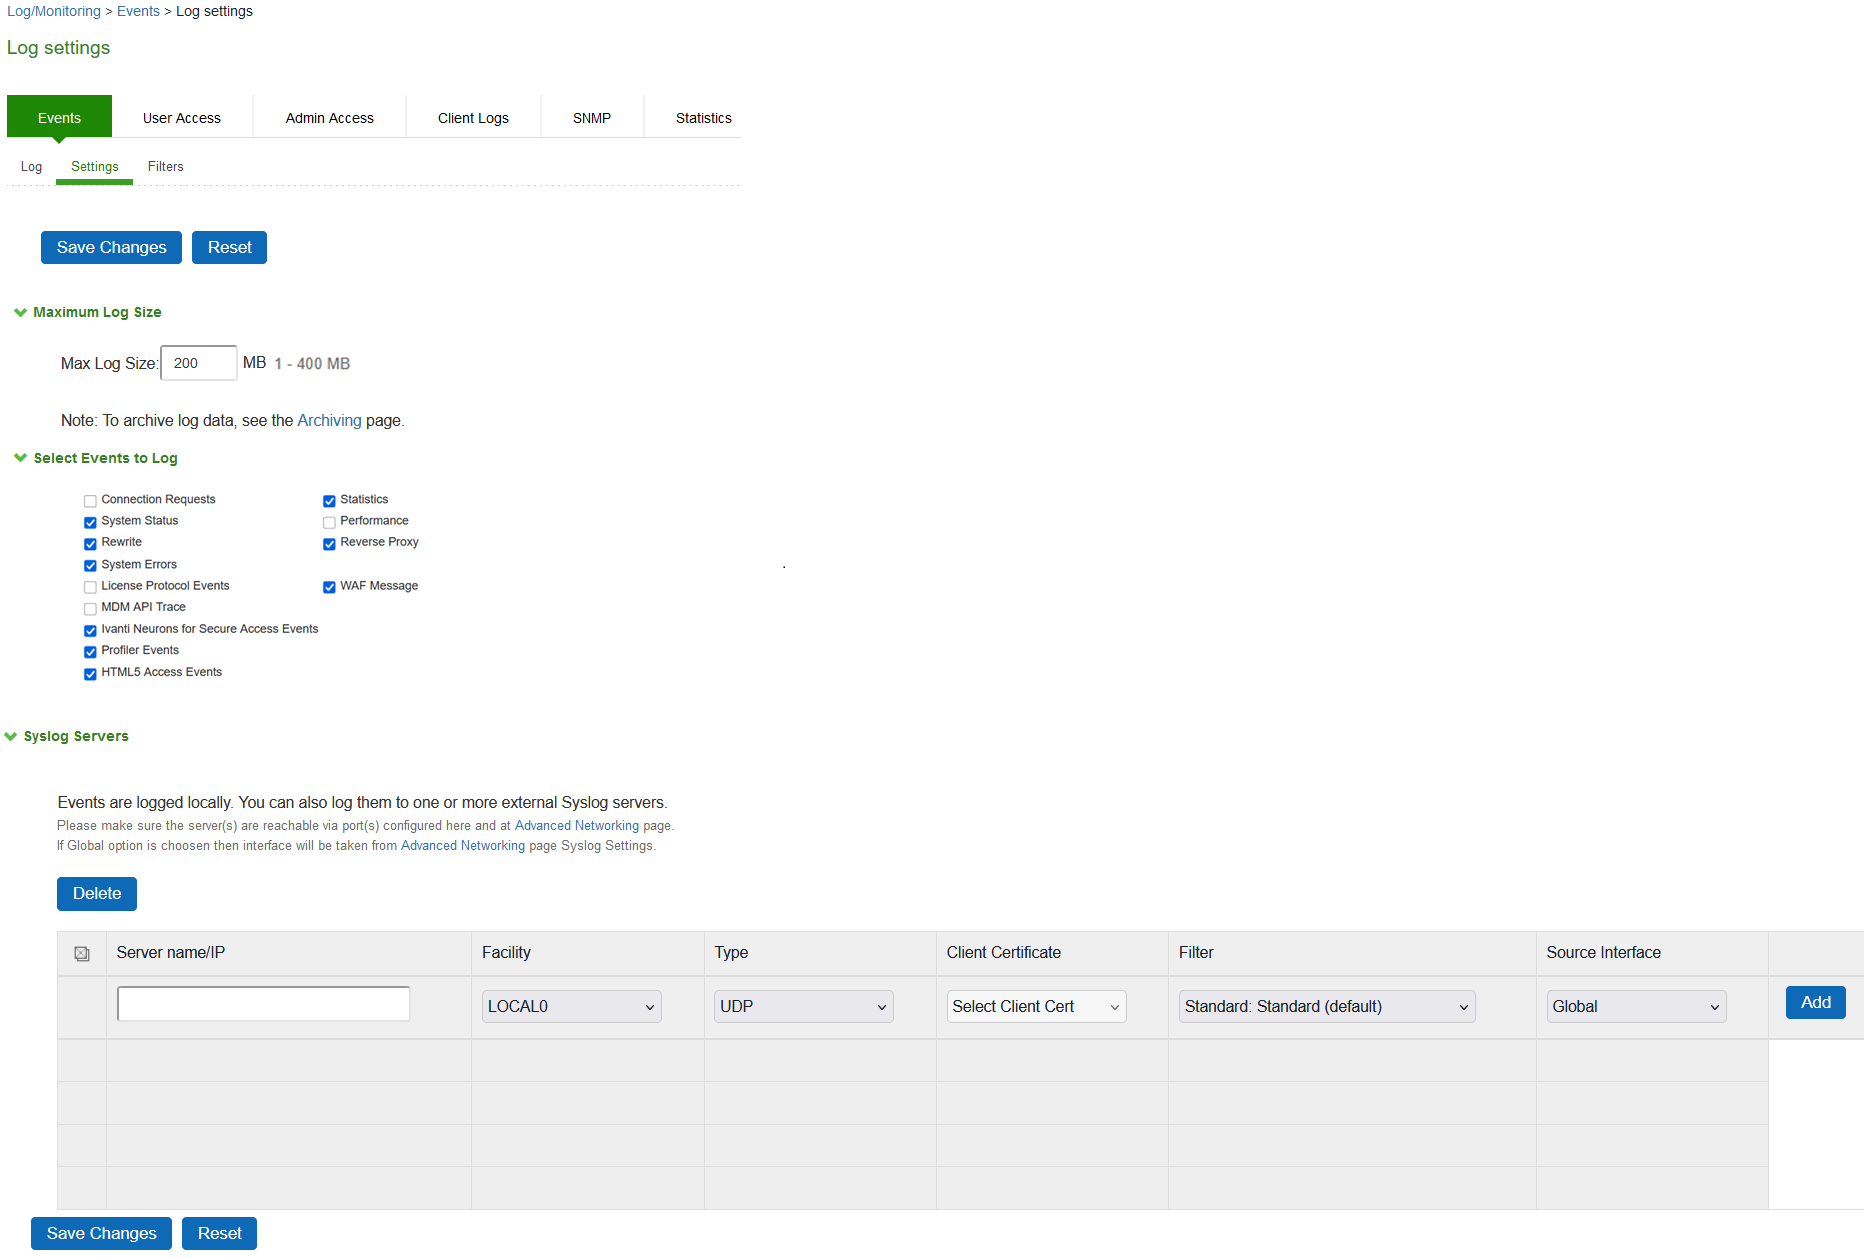Open Log/Monitoring breadcrumb link
The height and width of the screenshot is (1259, 1870).
(54, 11)
